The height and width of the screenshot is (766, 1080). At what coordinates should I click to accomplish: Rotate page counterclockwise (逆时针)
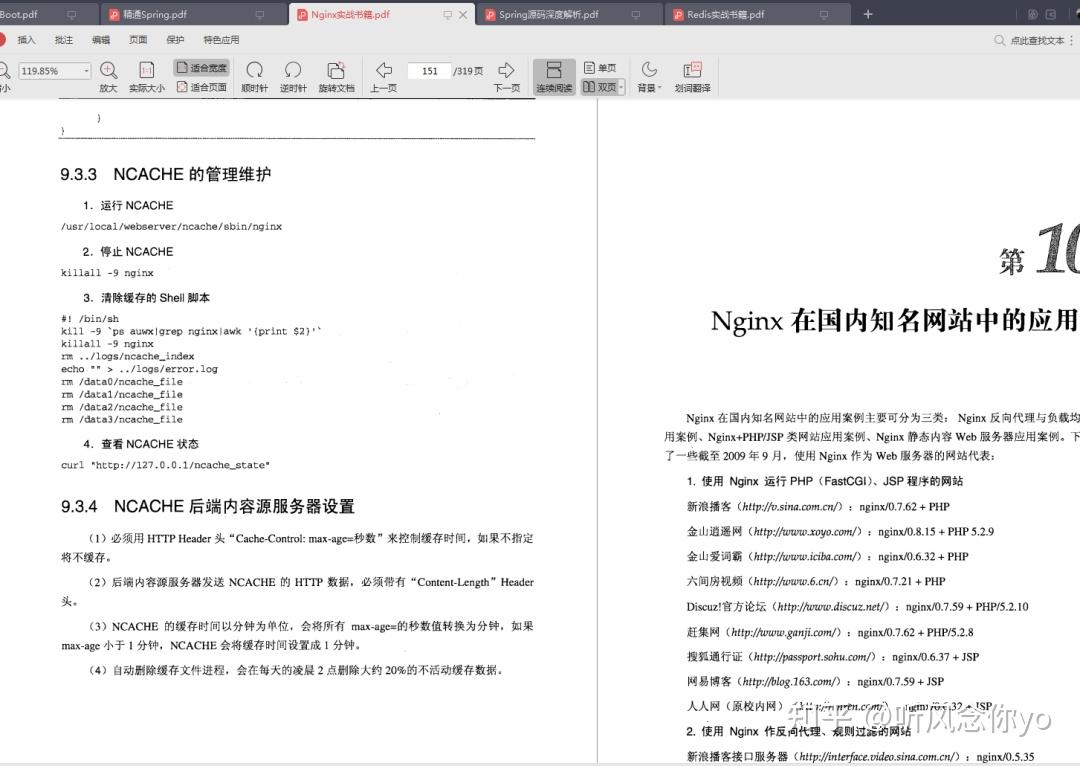tap(293, 76)
